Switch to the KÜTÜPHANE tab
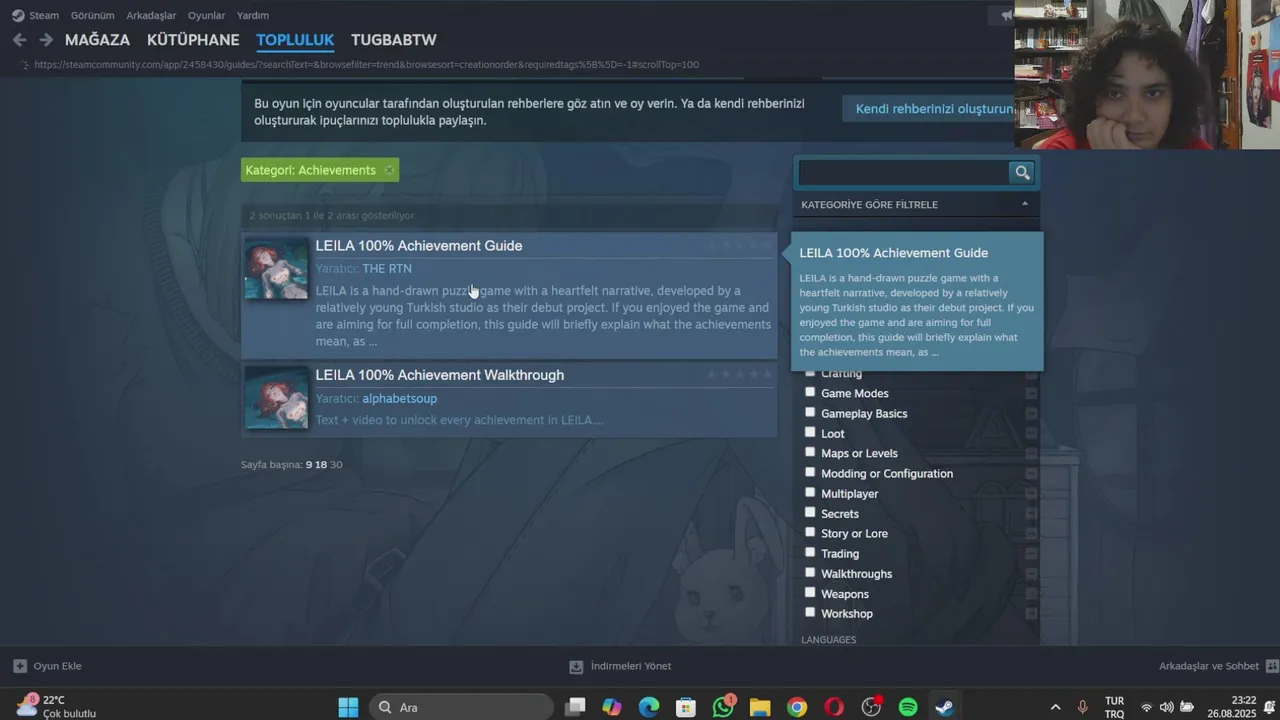This screenshot has width=1280, height=720. click(x=193, y=40)
